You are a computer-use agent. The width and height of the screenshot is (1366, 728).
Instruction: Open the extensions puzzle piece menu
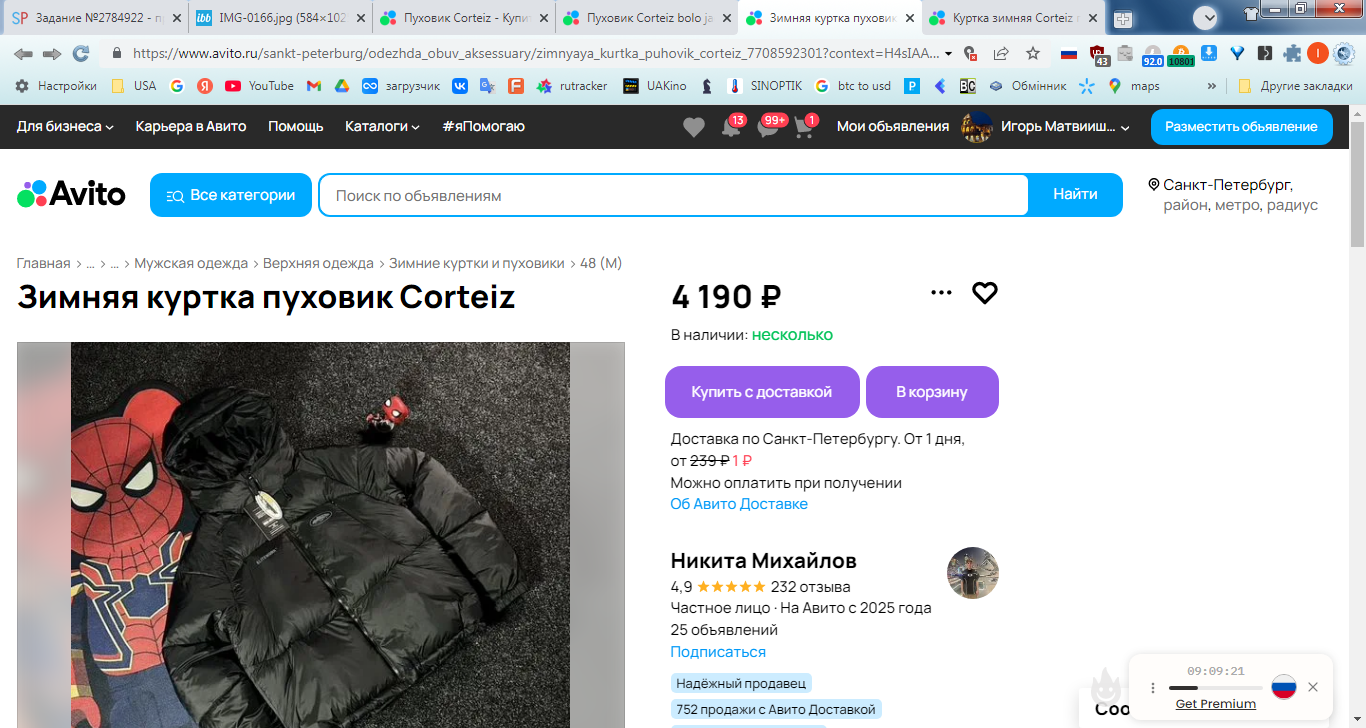pos(1292,54)
